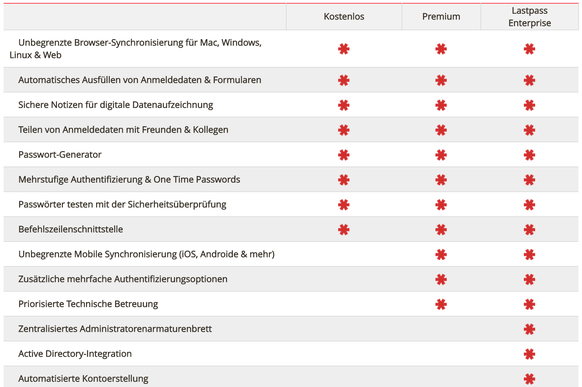Image resolution: width=582 pixels, height=387 pixels.
Task: Click the Premium asterisk for Unbegrenzte Mobile Synchronisierung
Action: coord(441,255)
